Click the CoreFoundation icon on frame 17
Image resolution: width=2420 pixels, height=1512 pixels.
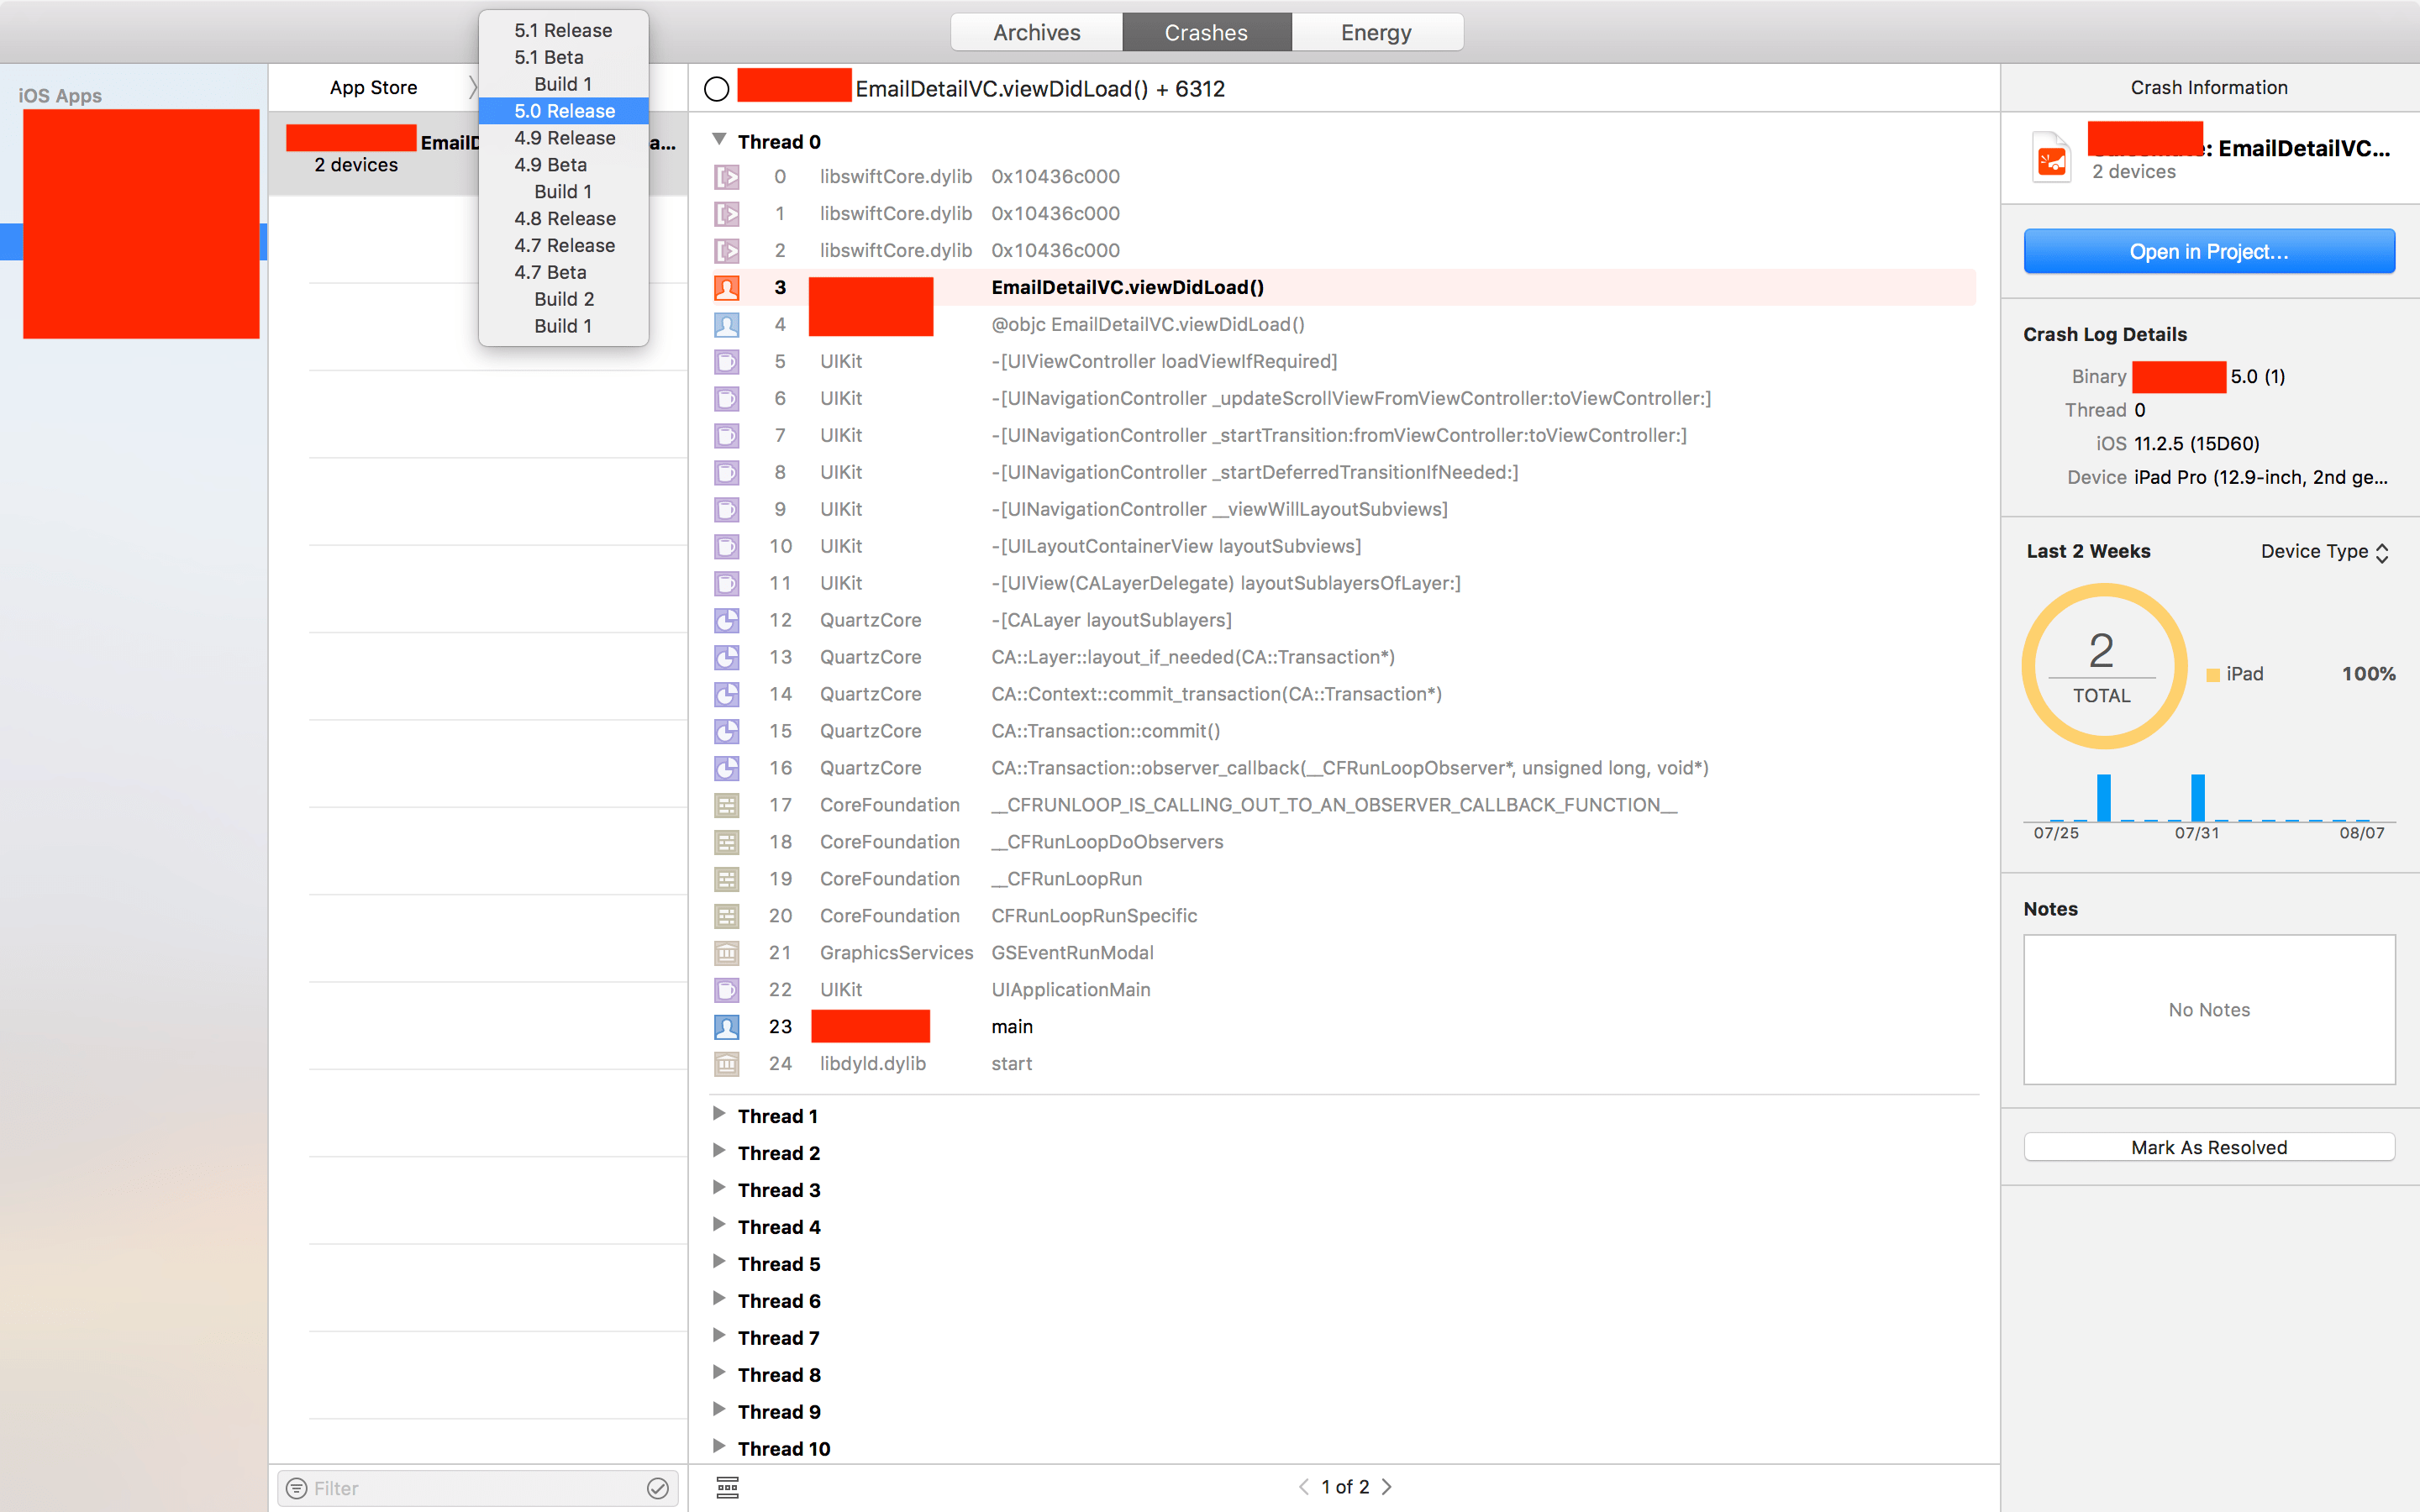727,805
